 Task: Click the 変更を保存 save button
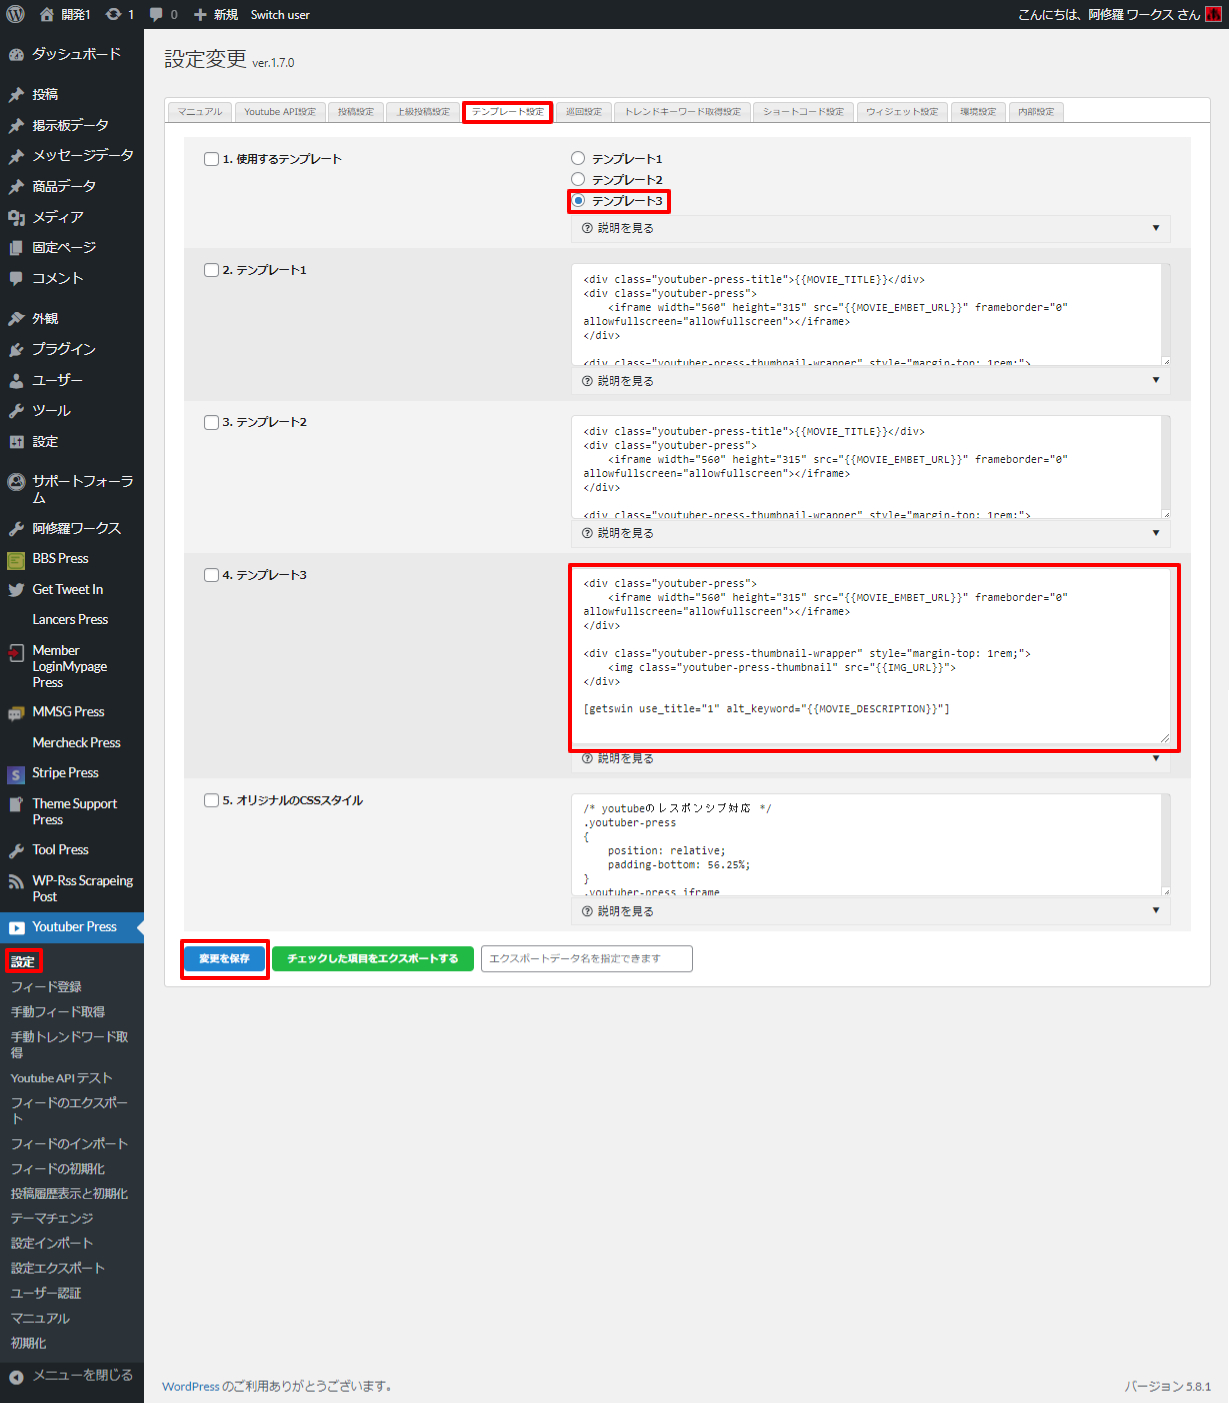click(224, 959)
